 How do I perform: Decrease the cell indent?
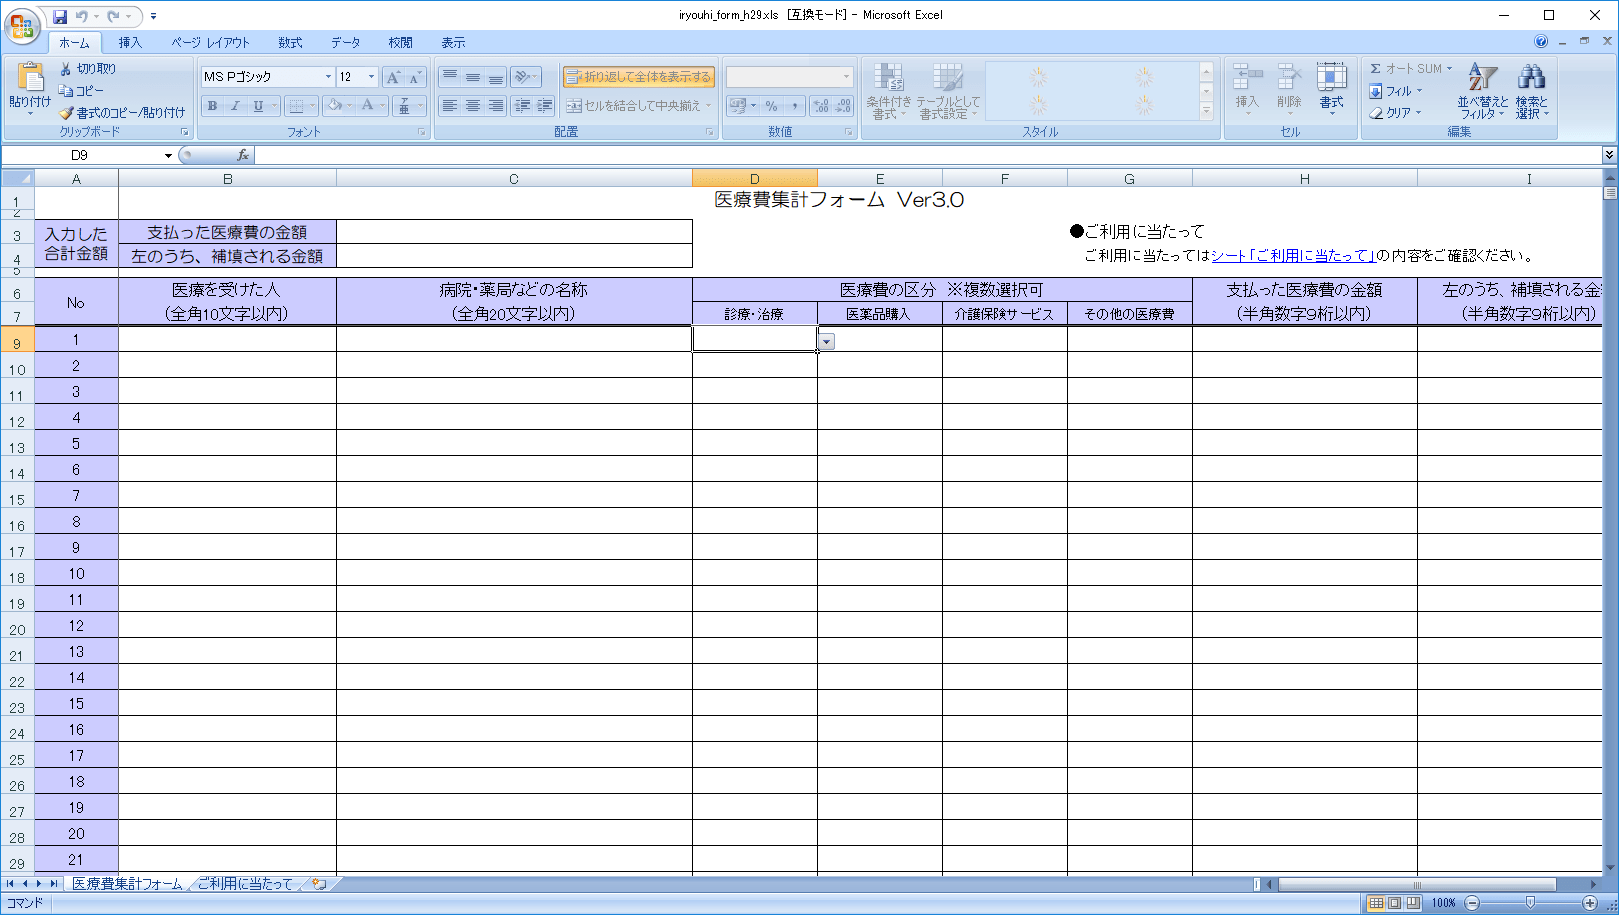pyautogui.click(x=522, y=106)
